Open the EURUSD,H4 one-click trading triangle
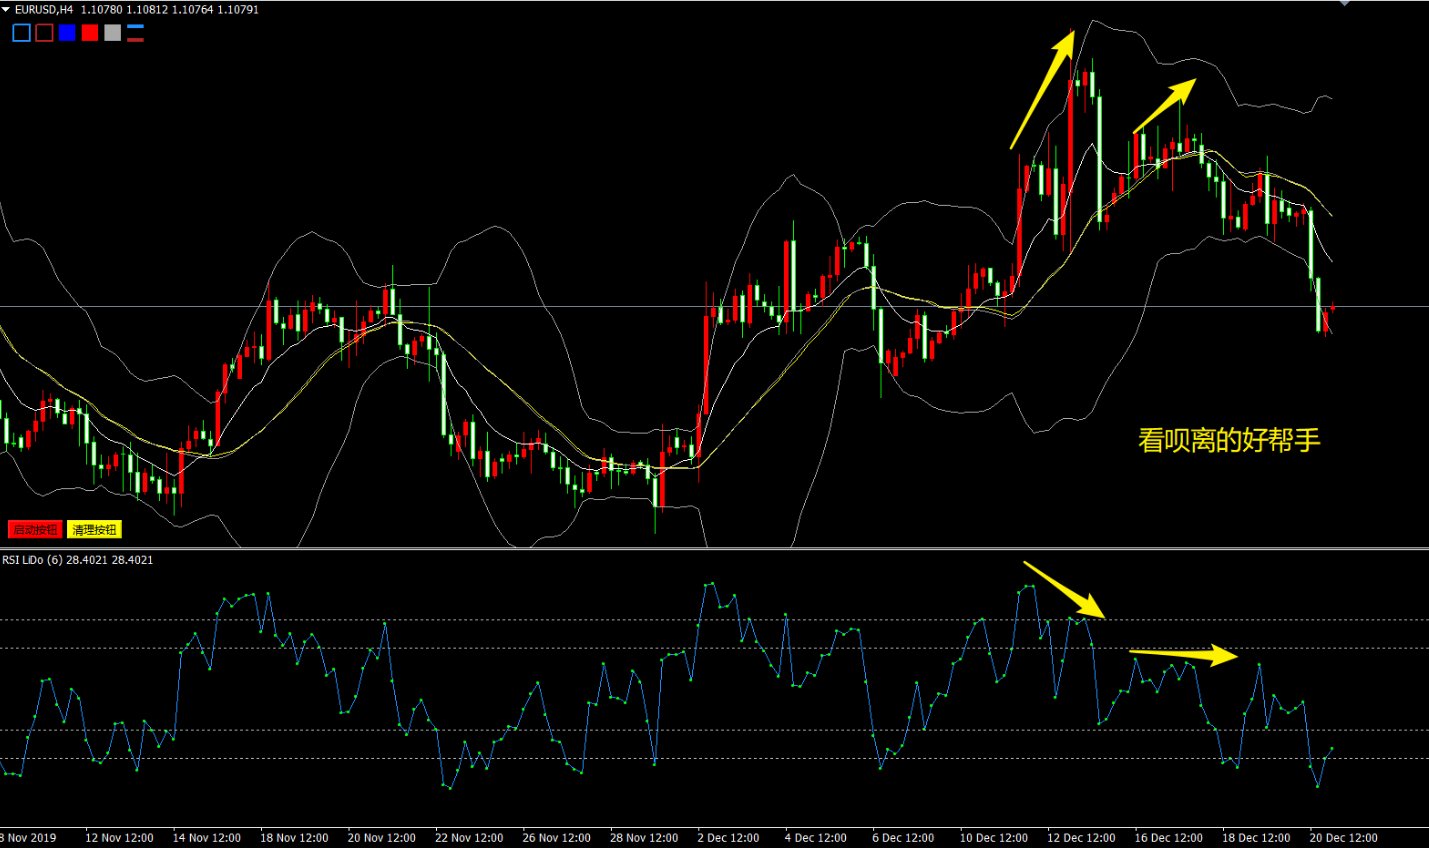This screenshot has height=848, width=1429. coord(6,9)
